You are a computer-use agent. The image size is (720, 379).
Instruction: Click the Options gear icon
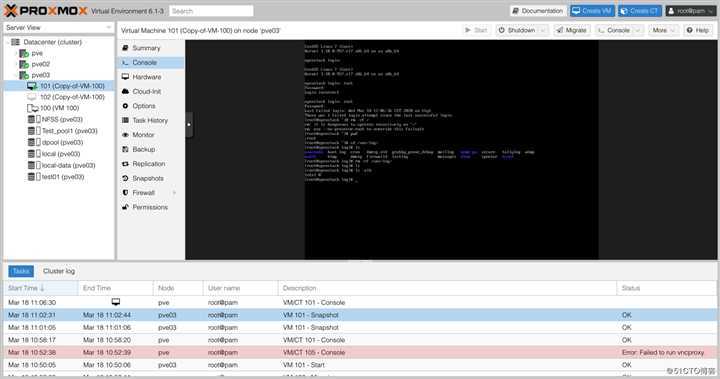click(125, 106)
